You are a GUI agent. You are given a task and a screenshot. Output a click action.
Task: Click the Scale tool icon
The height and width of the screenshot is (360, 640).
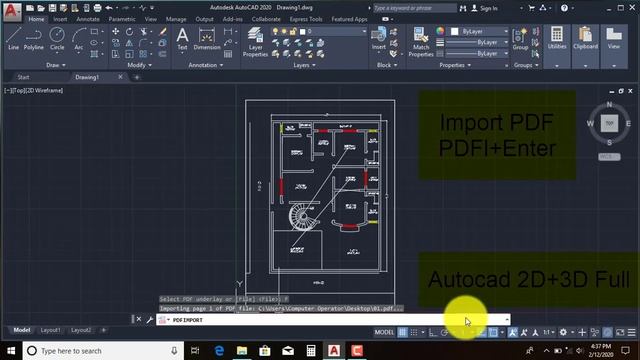tap(129, 54)
